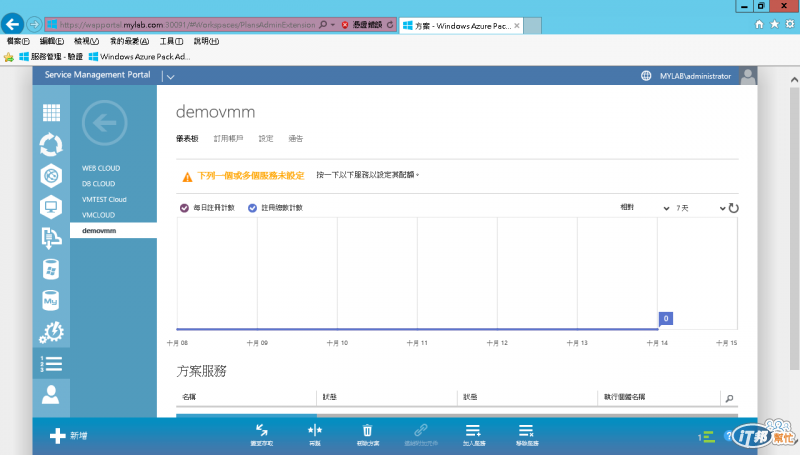Open the Plans list sidebar icon

[x=51, y=364]
